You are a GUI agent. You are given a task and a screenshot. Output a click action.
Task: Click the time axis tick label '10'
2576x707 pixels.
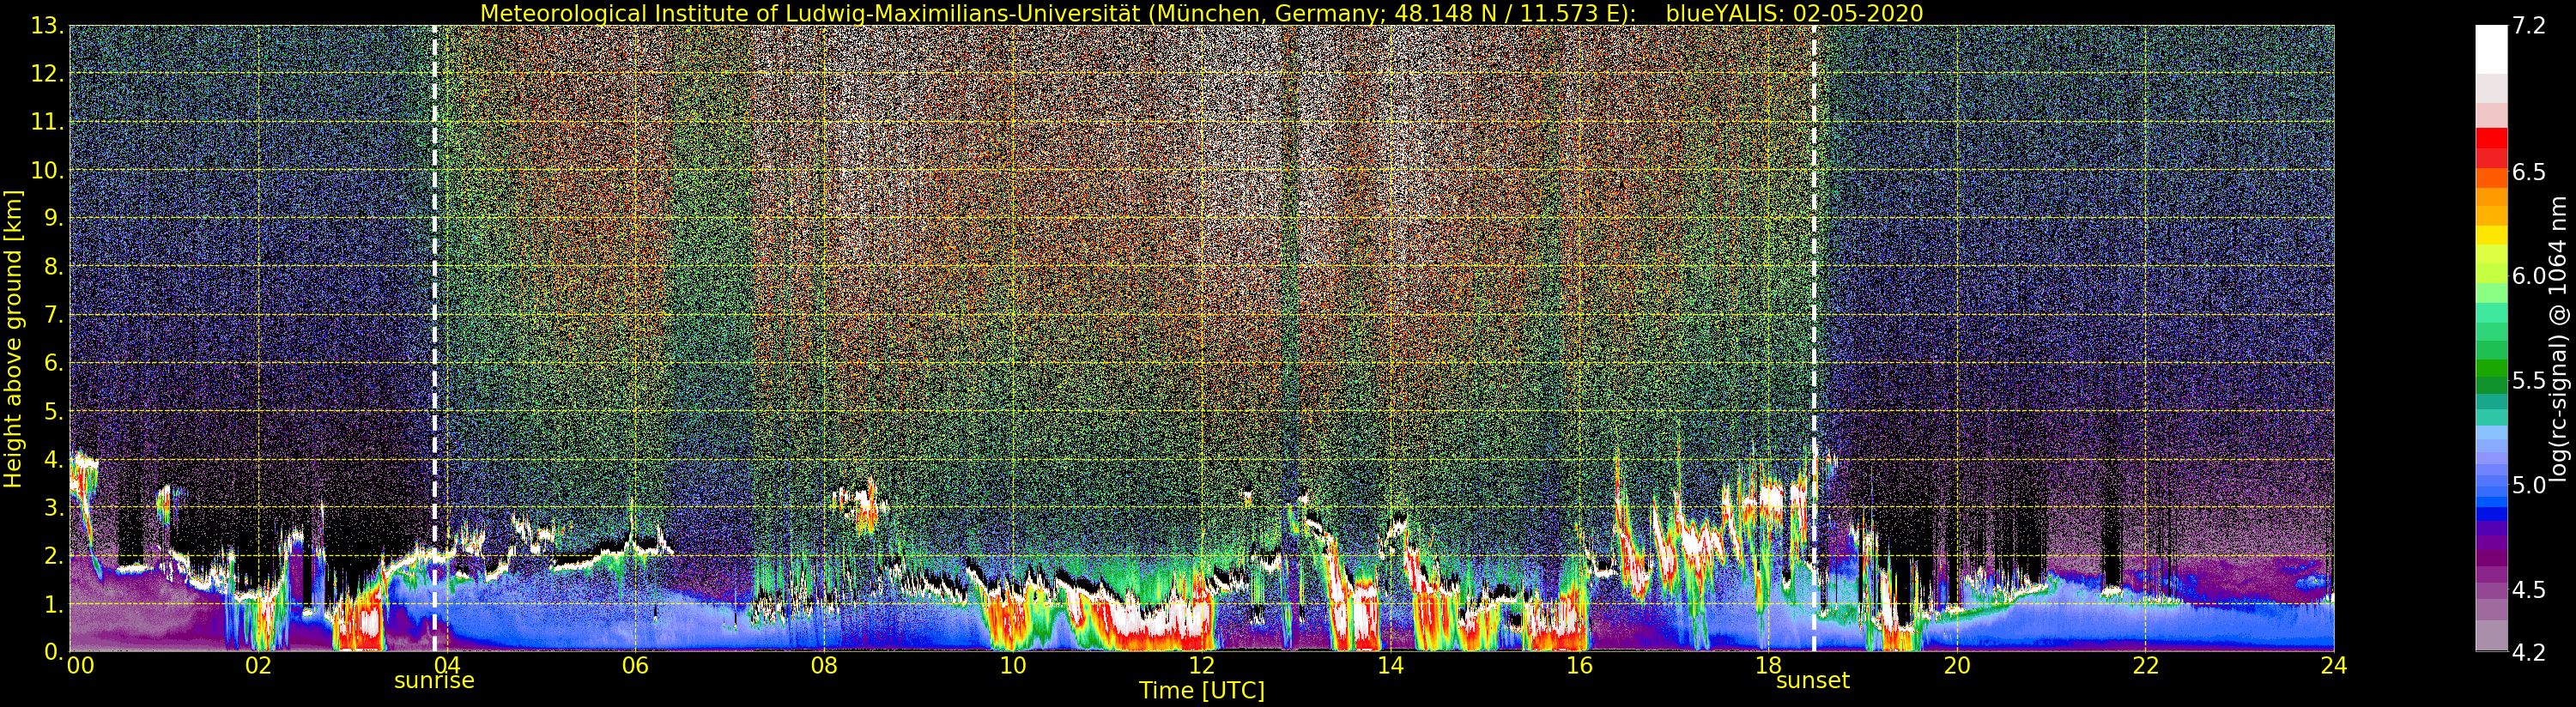[x=1013, y=666]
